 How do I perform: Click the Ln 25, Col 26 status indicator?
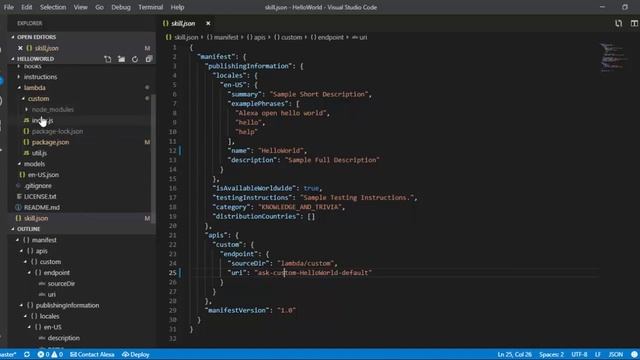[514, 354]
